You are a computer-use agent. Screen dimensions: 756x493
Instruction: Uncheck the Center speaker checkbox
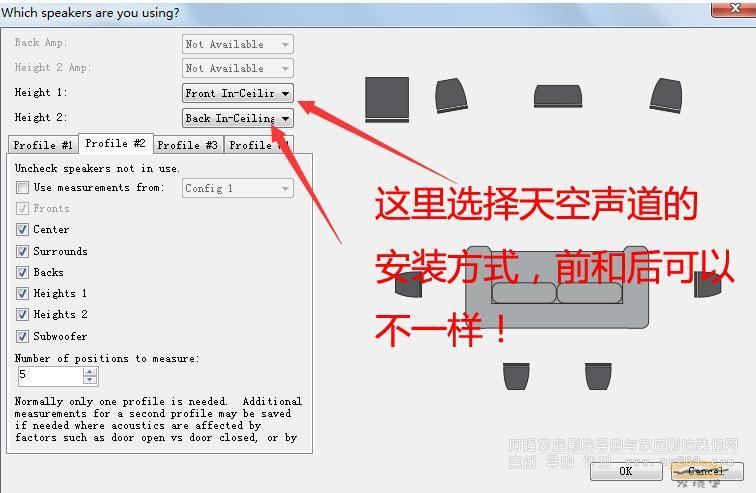[x=22, y=229]
